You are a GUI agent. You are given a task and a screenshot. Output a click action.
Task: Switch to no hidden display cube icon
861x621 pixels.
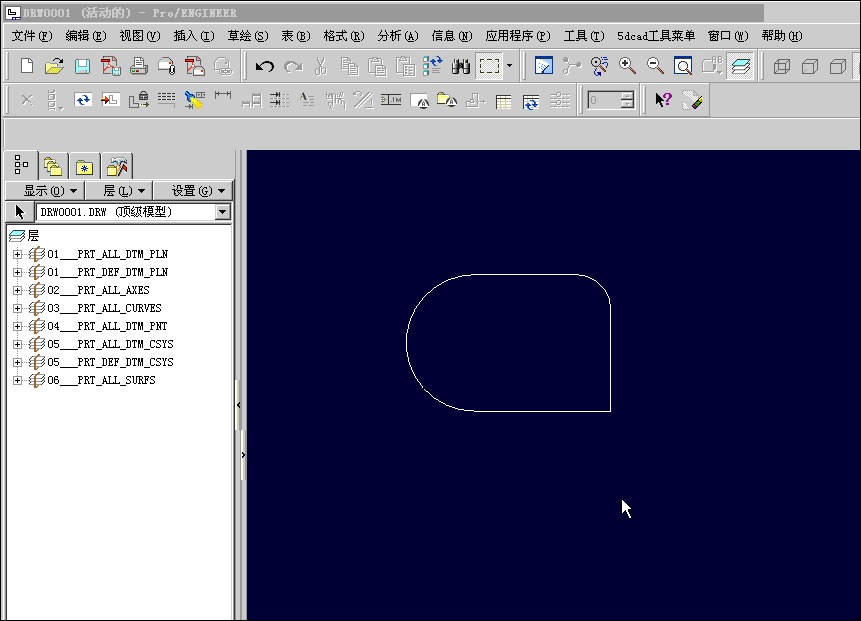coord(837,67)
